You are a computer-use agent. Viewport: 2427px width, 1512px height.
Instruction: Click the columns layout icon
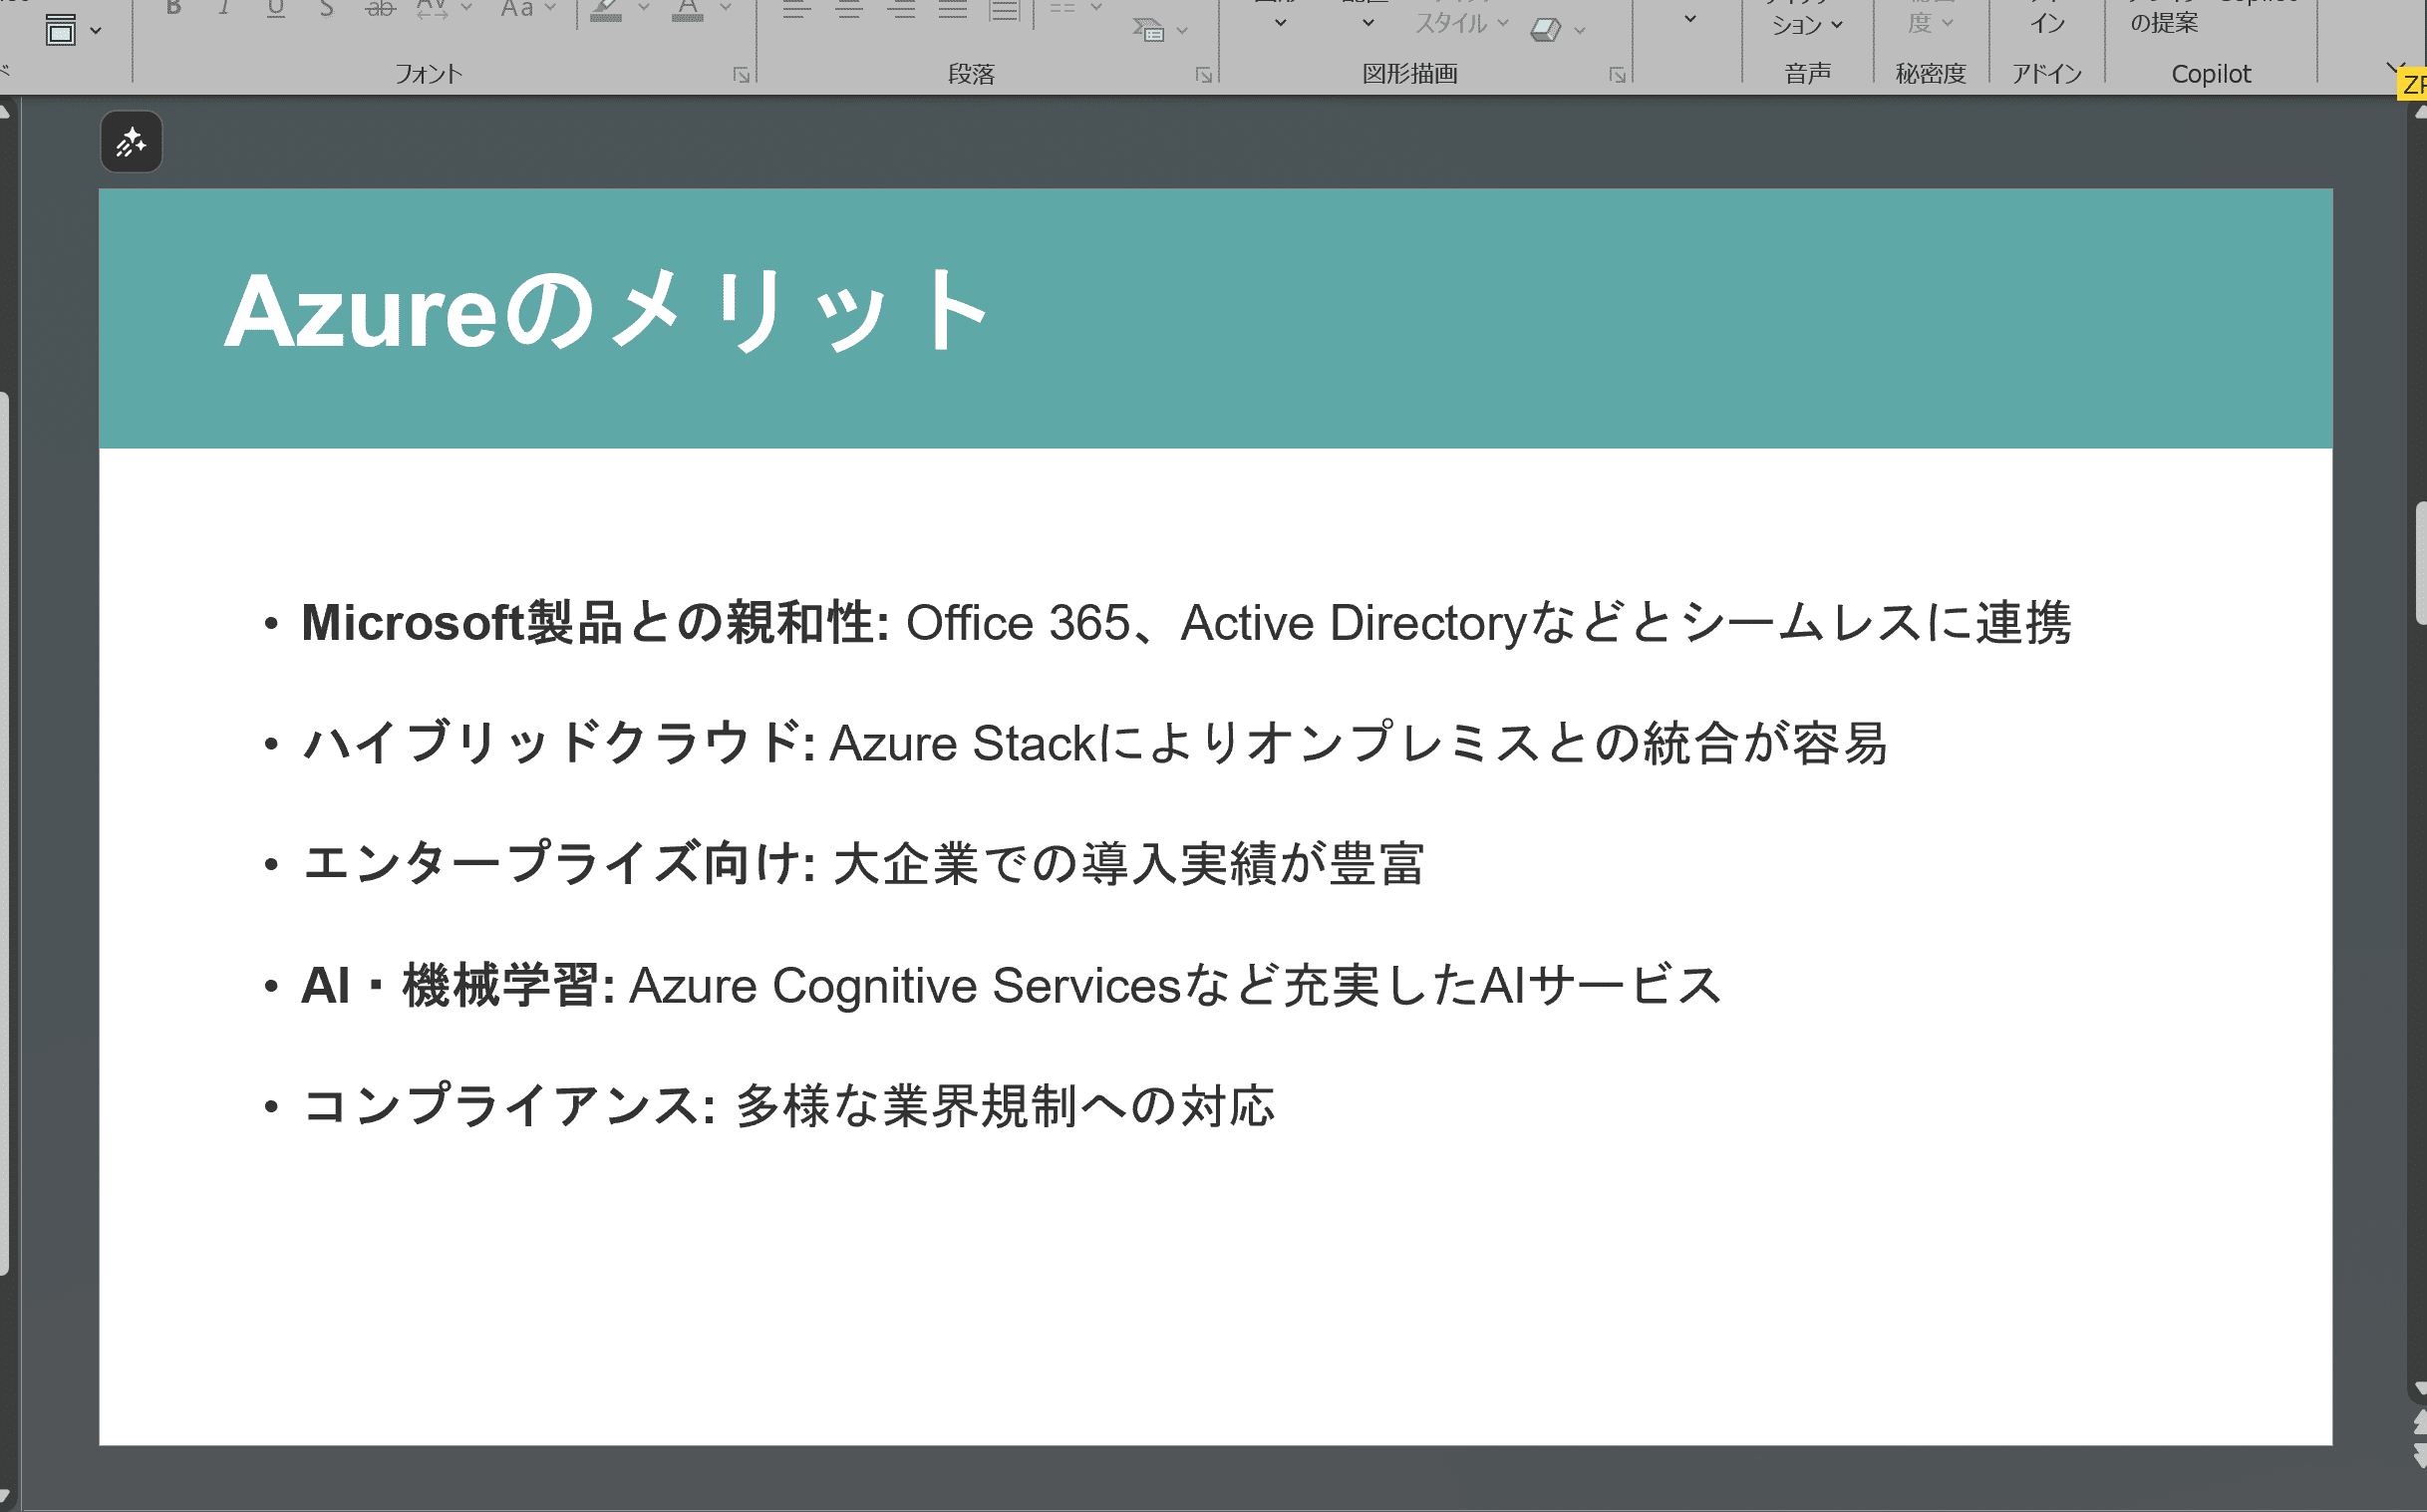(1062, 8)
